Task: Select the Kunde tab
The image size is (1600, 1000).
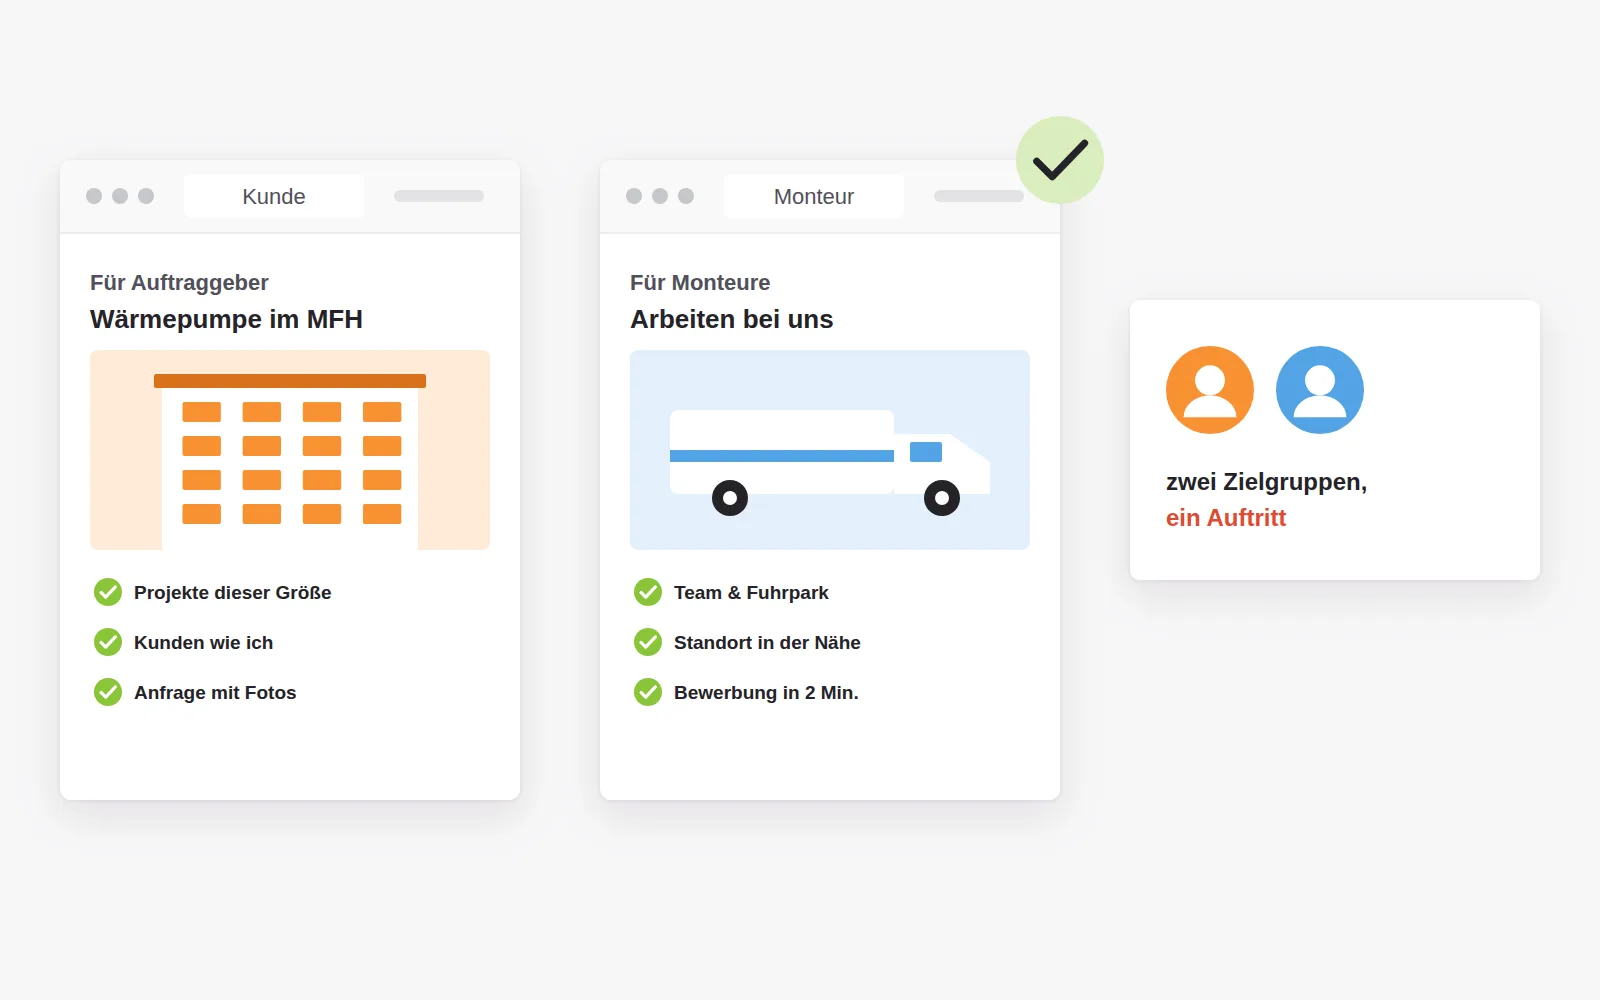Action: coord(274,196)
